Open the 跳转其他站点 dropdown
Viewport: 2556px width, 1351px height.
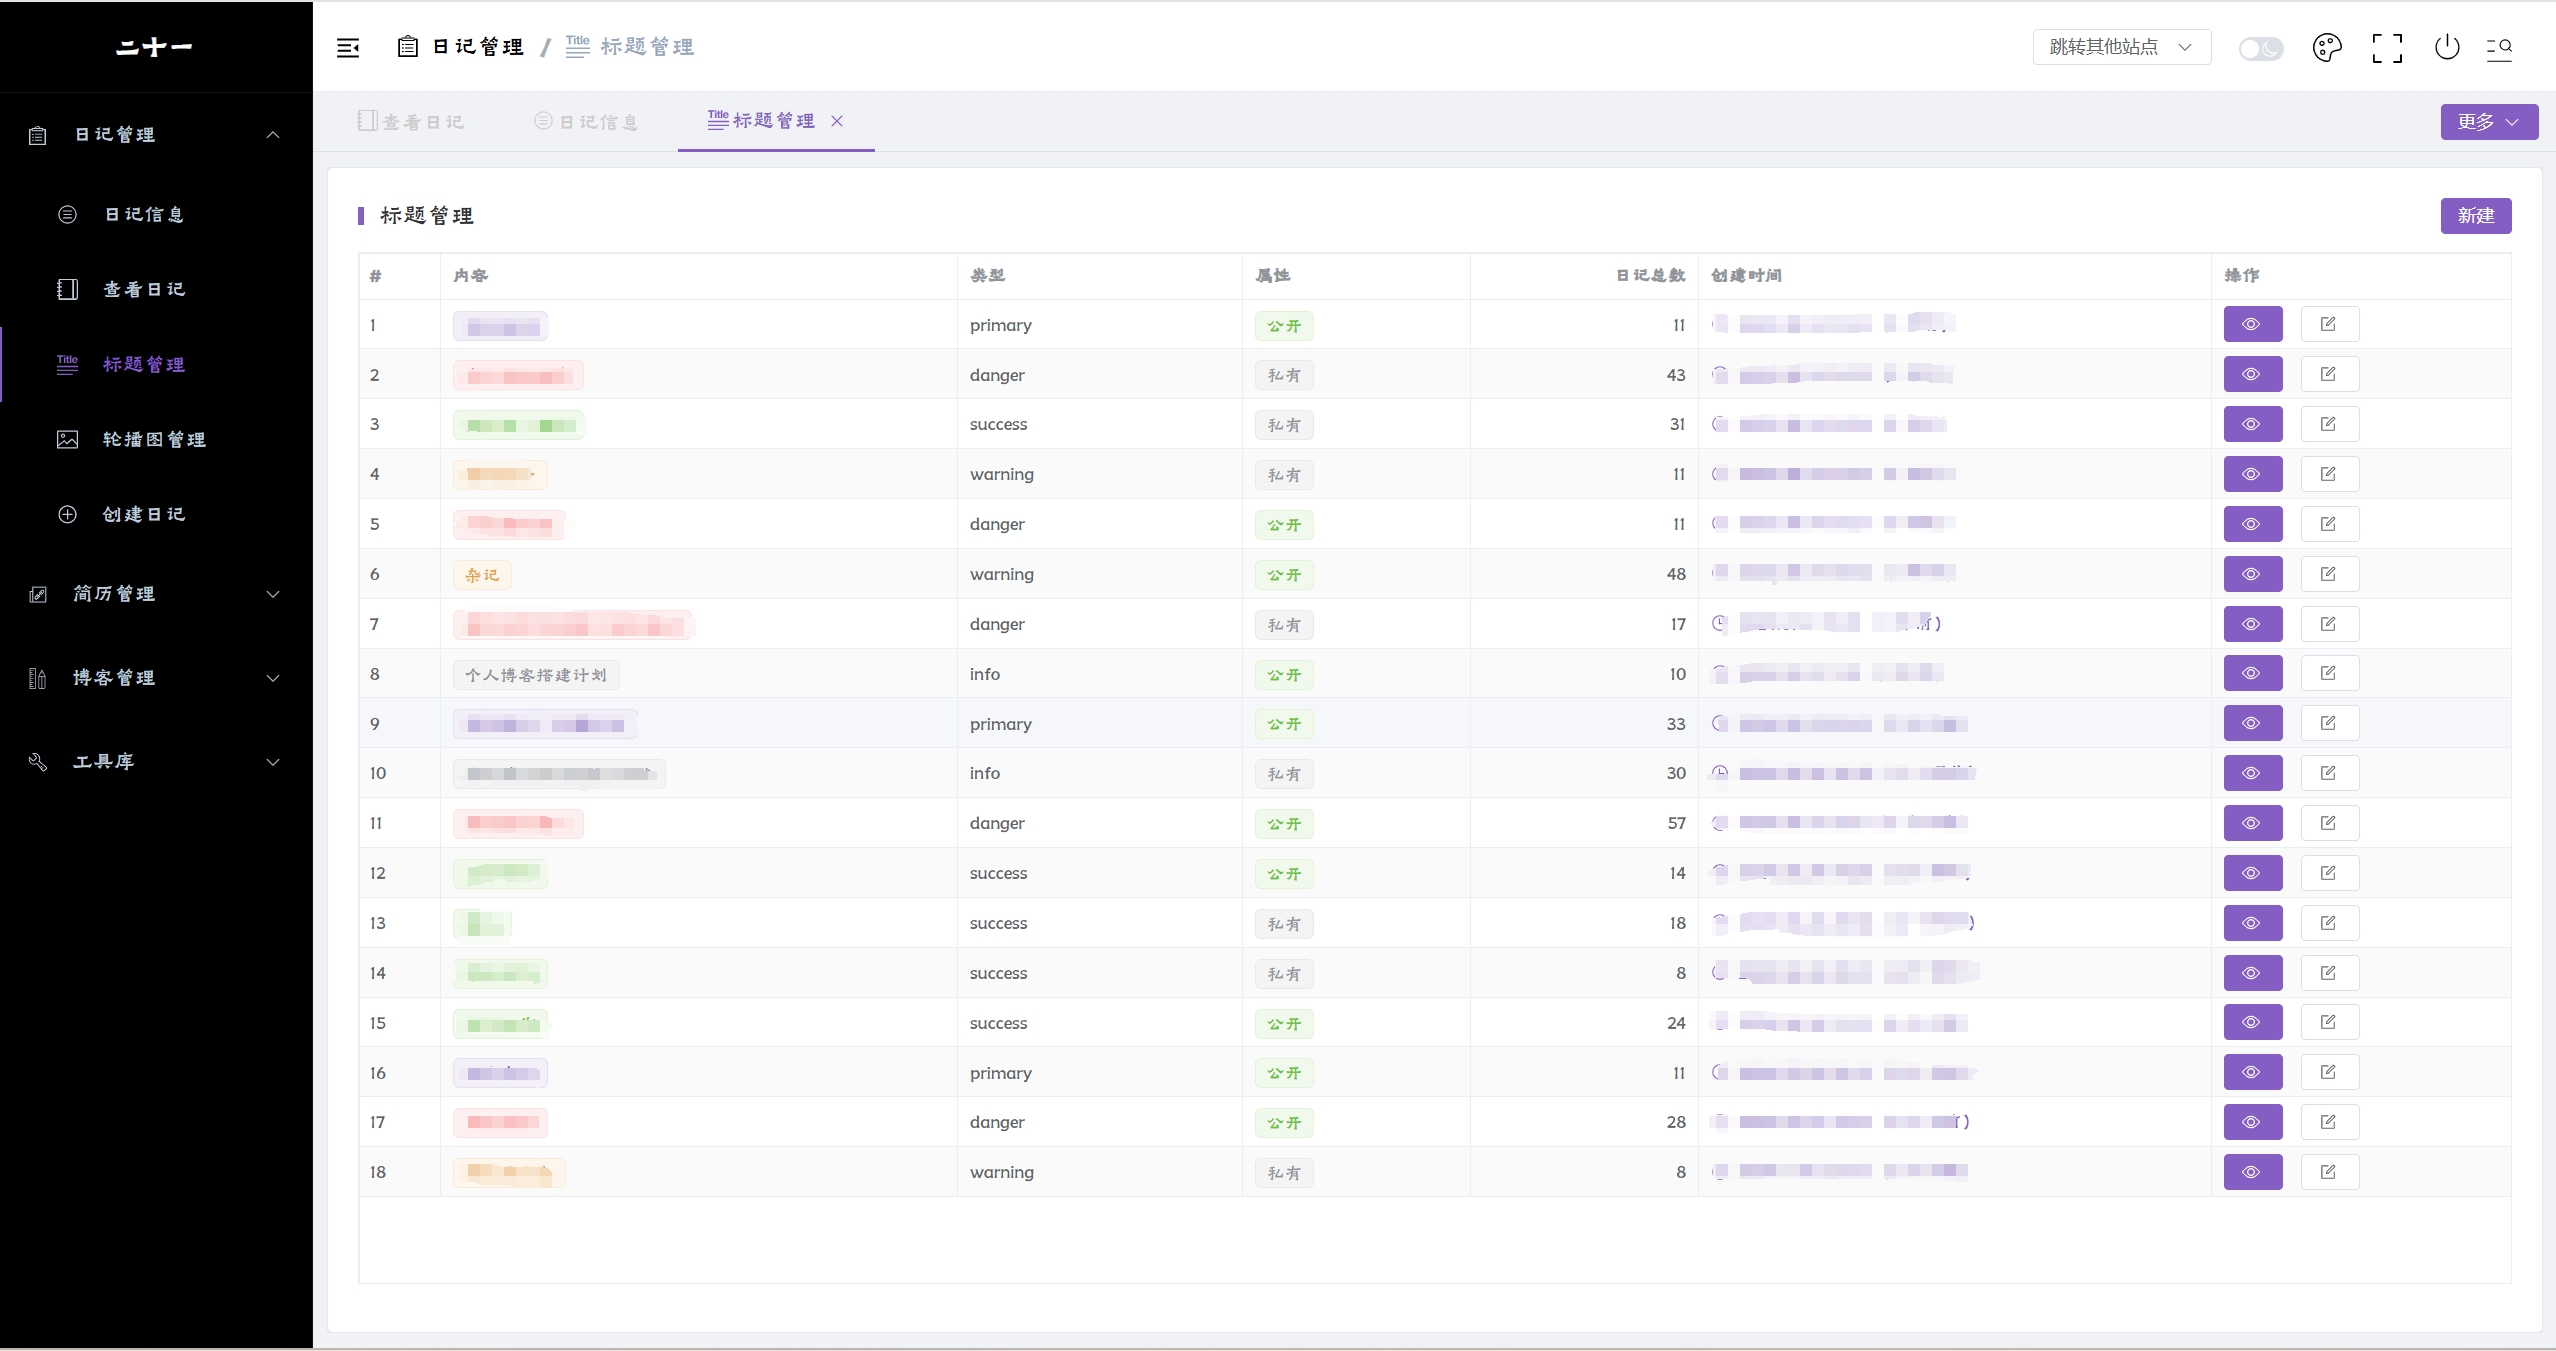point(2121,47)
